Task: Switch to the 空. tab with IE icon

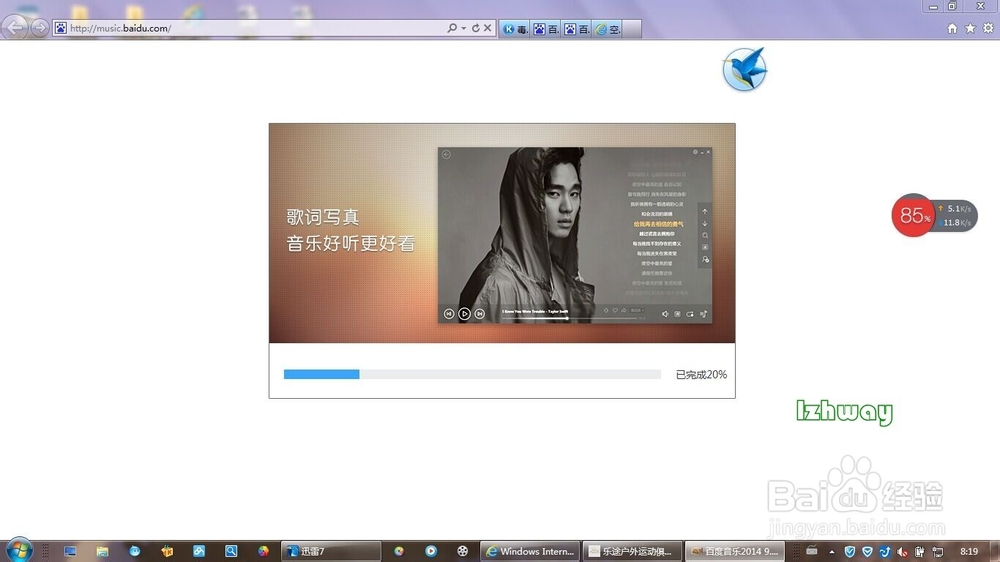Action: pos(607,29)
